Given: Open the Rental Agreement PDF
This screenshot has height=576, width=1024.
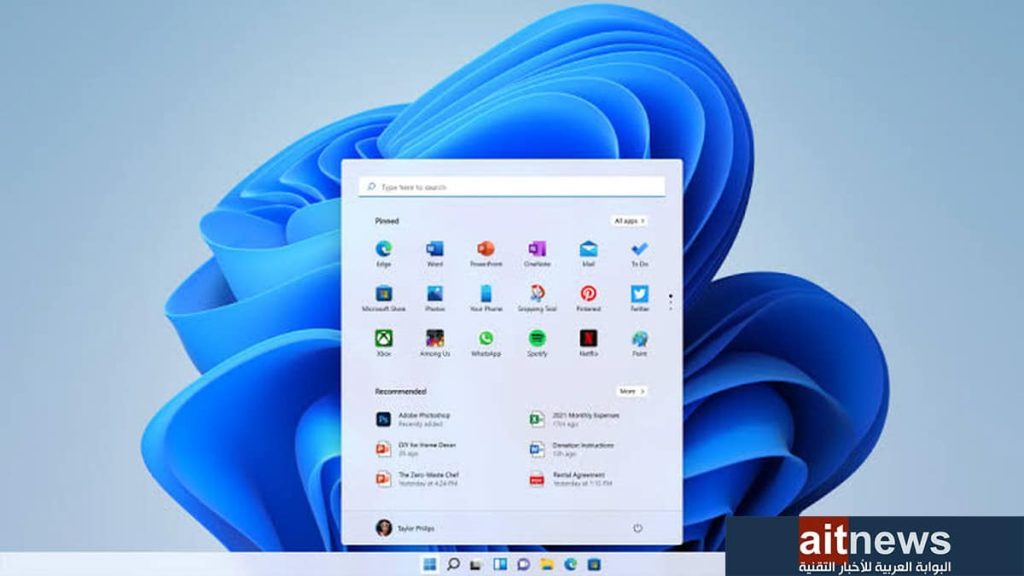Looking at the screenshot, I should 571,479.
